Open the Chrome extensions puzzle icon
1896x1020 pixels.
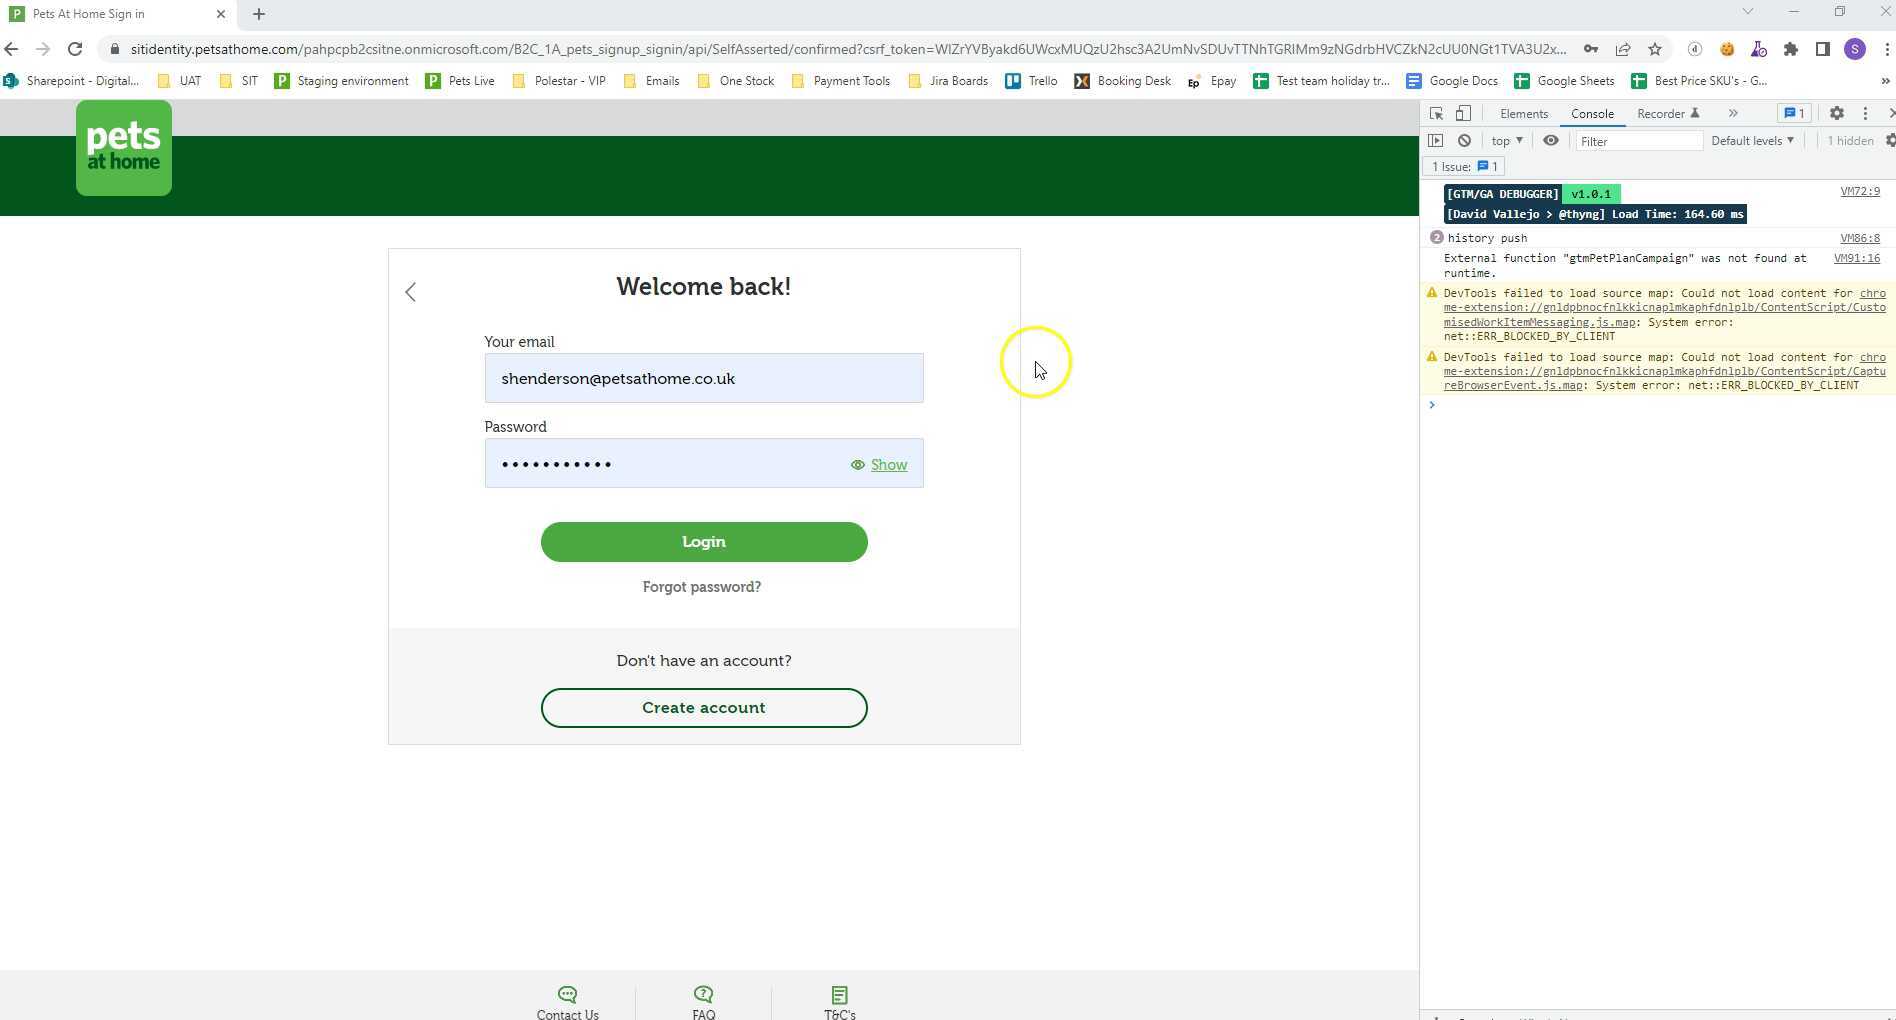click(1791, 49)
